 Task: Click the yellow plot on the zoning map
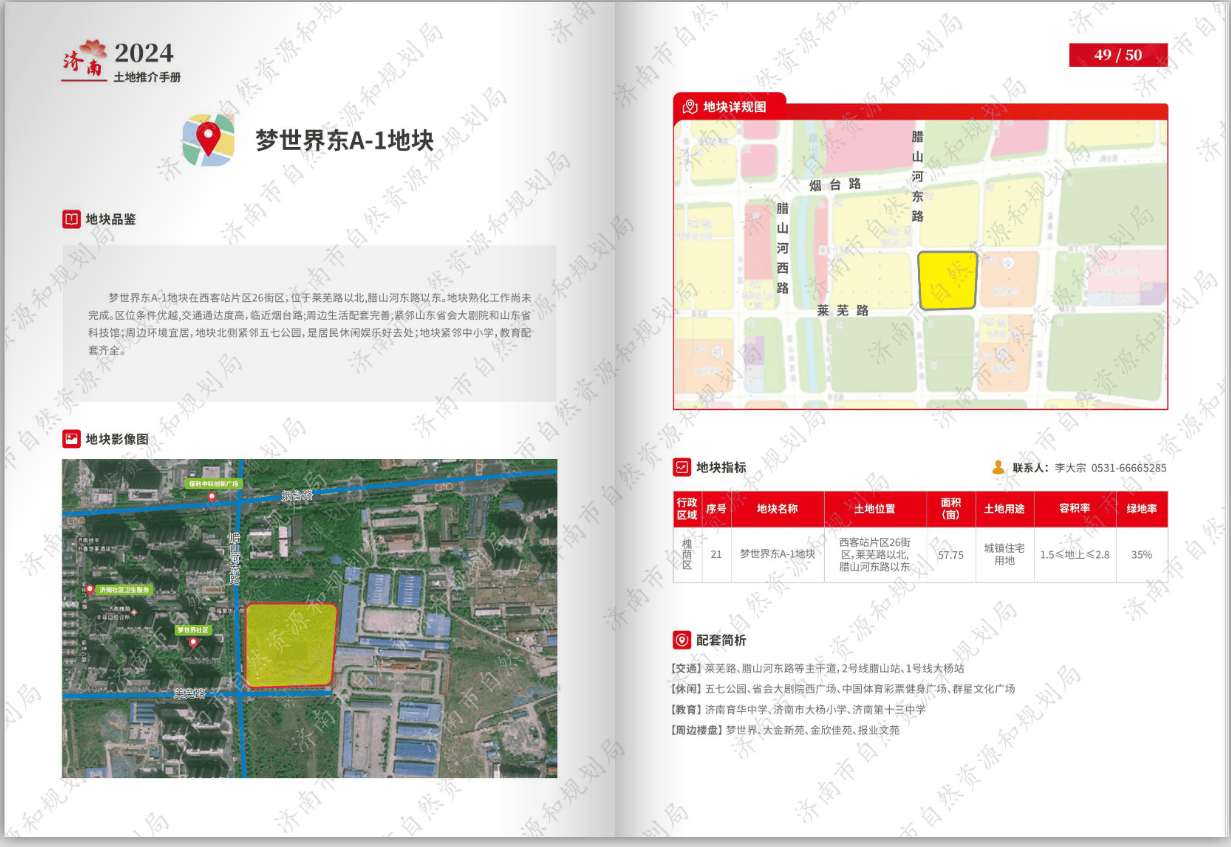947,280
